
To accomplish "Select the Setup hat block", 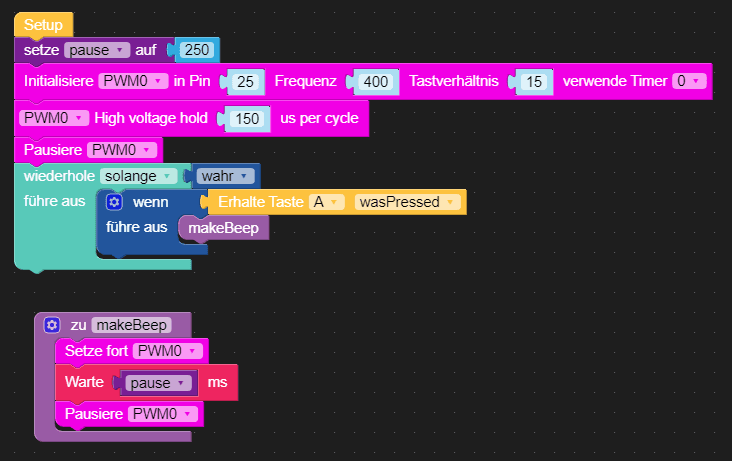I will 43,24.
